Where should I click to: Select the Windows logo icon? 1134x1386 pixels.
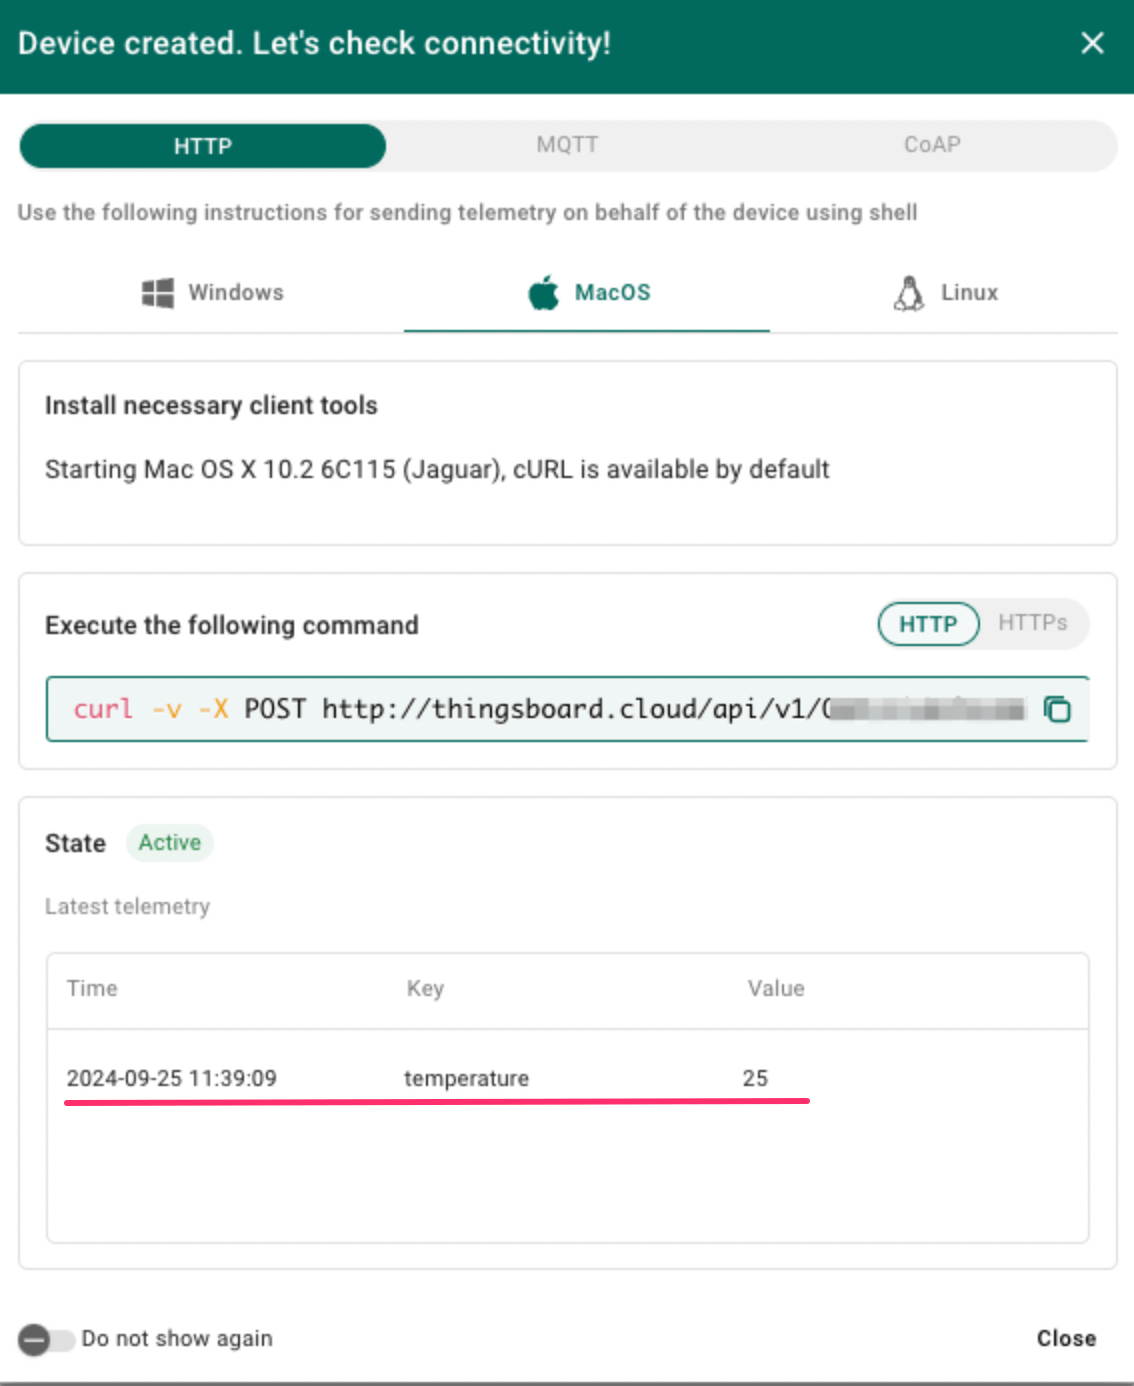(158, 293)
